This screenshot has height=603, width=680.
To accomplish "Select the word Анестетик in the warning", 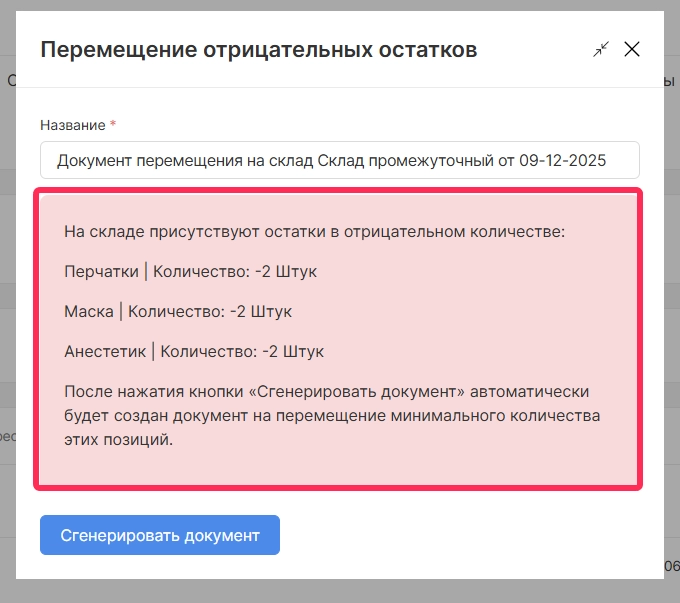I will [104, 351].
